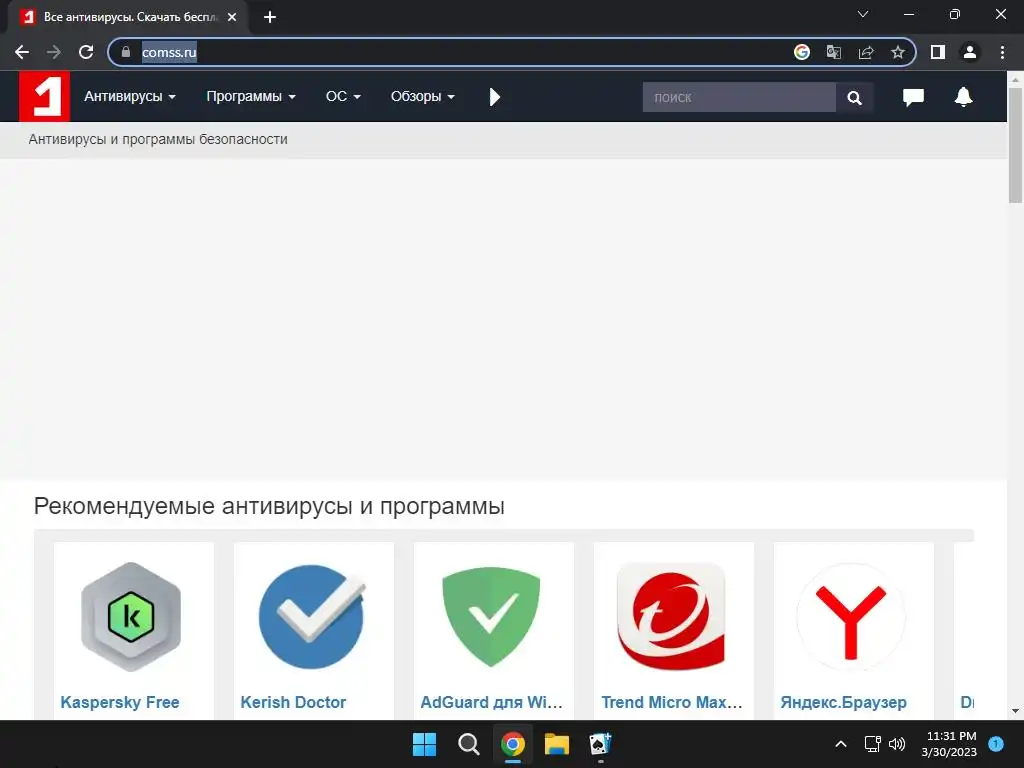Open the Яндекс.Браузер link
Screen dimensions: 1024x768
pos(843,702)
